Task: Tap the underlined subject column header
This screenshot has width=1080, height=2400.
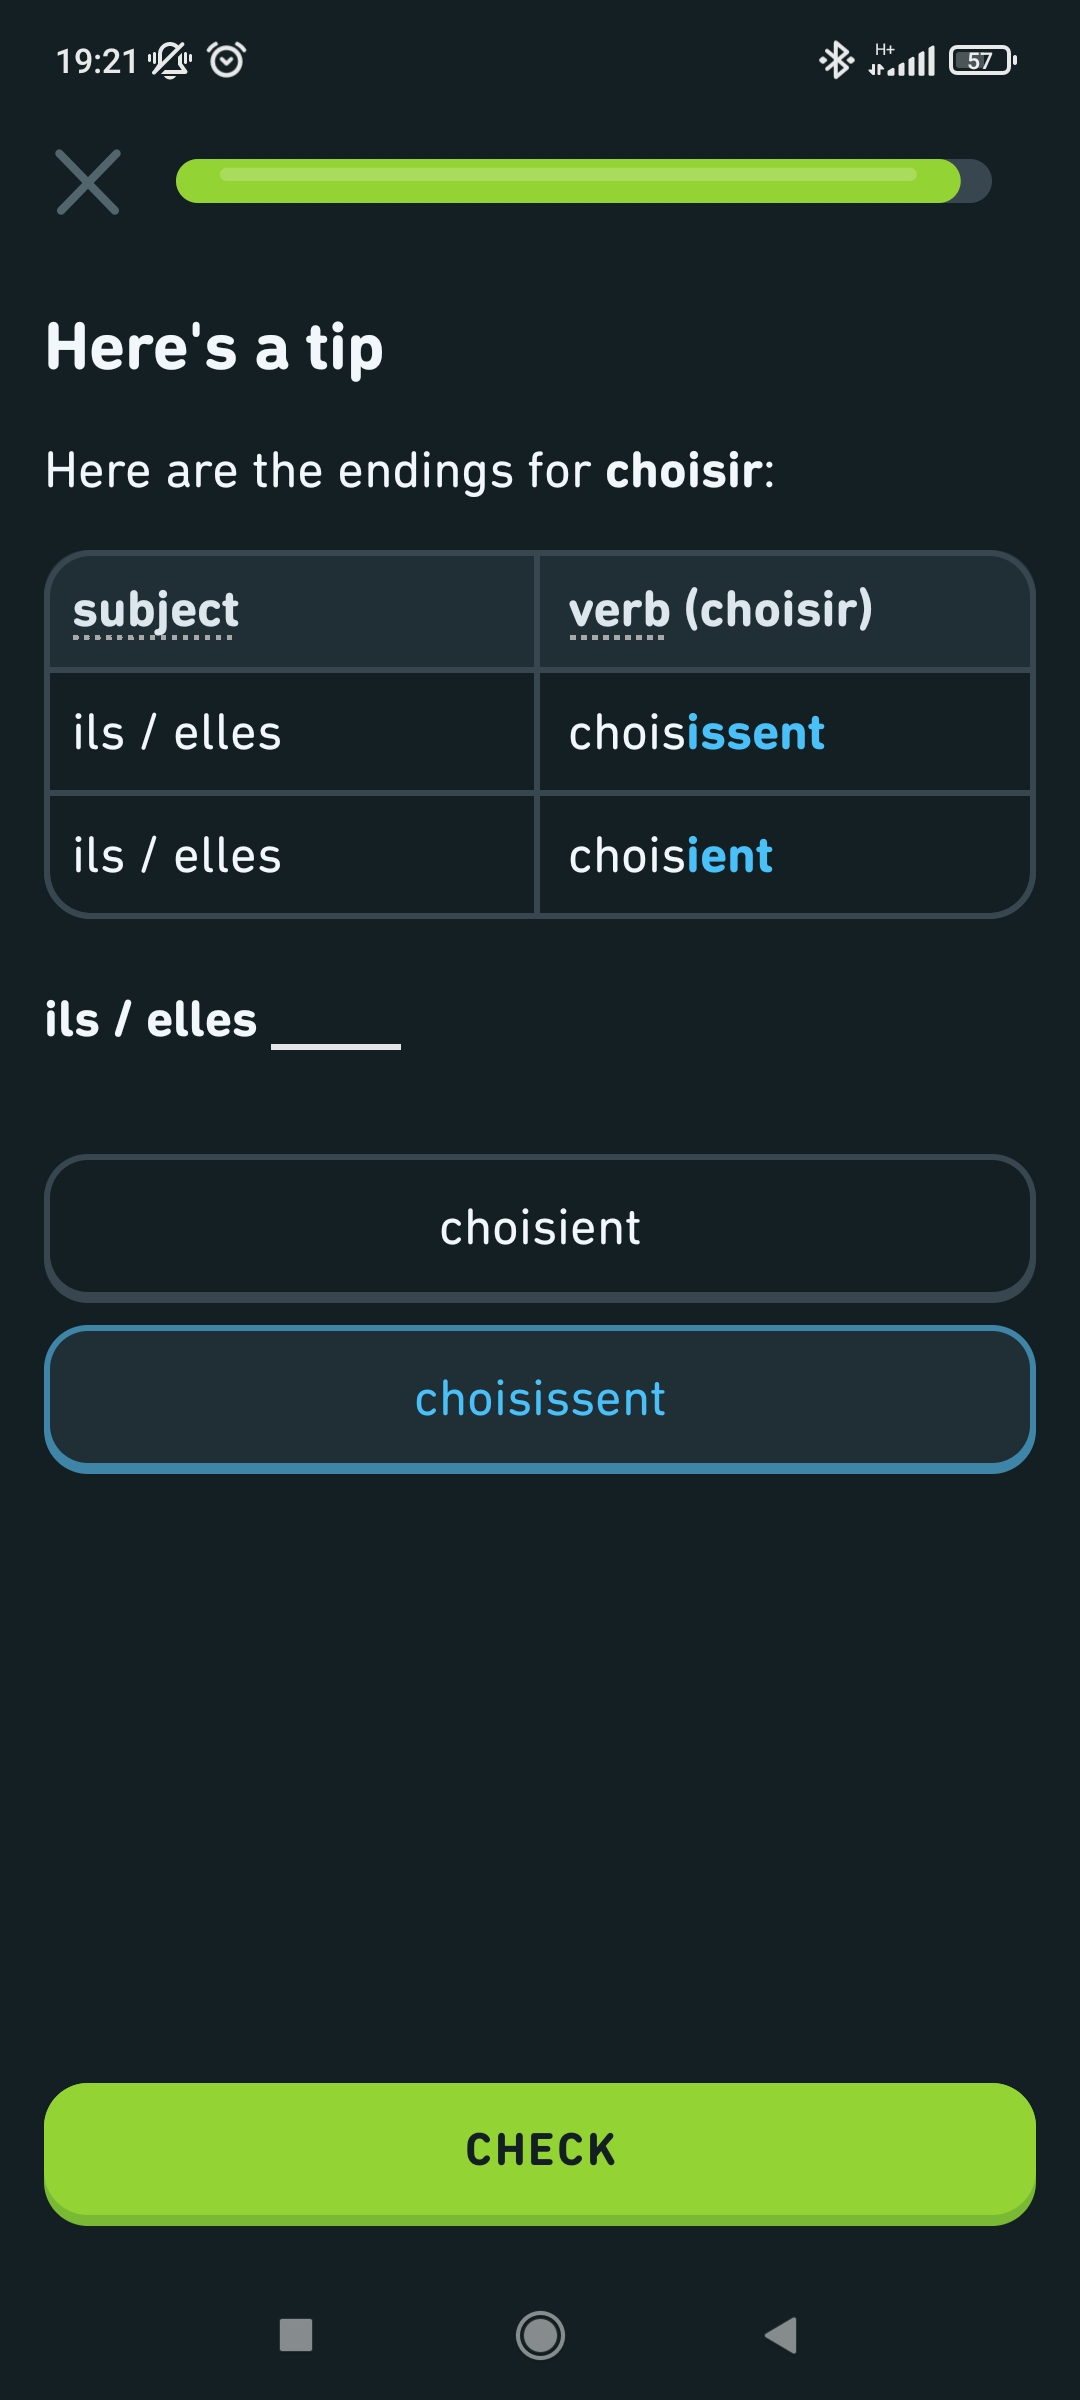Action: coord(155,610)
